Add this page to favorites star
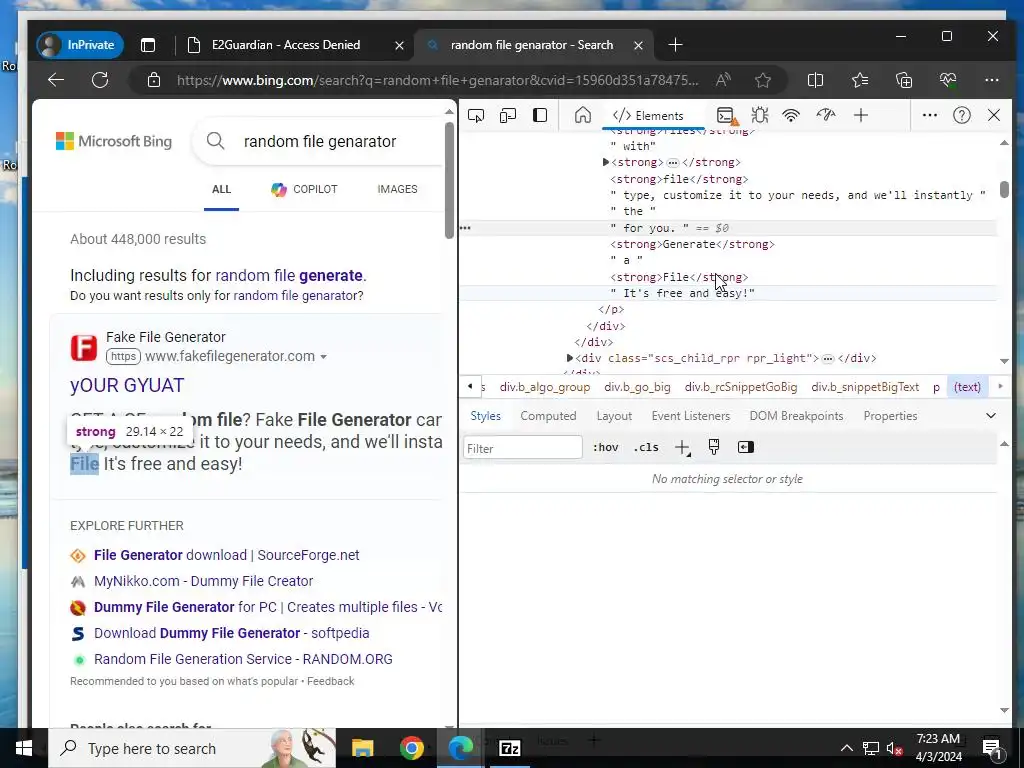1024x768 pixels. [x=763, y=80]
